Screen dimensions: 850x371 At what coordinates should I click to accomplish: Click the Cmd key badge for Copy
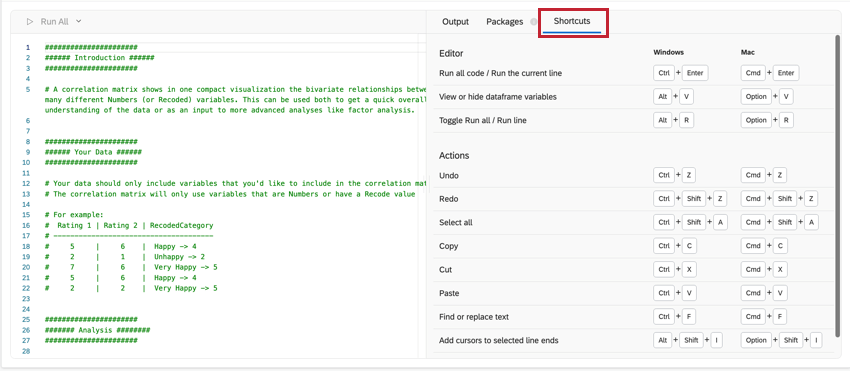point(753,246)
